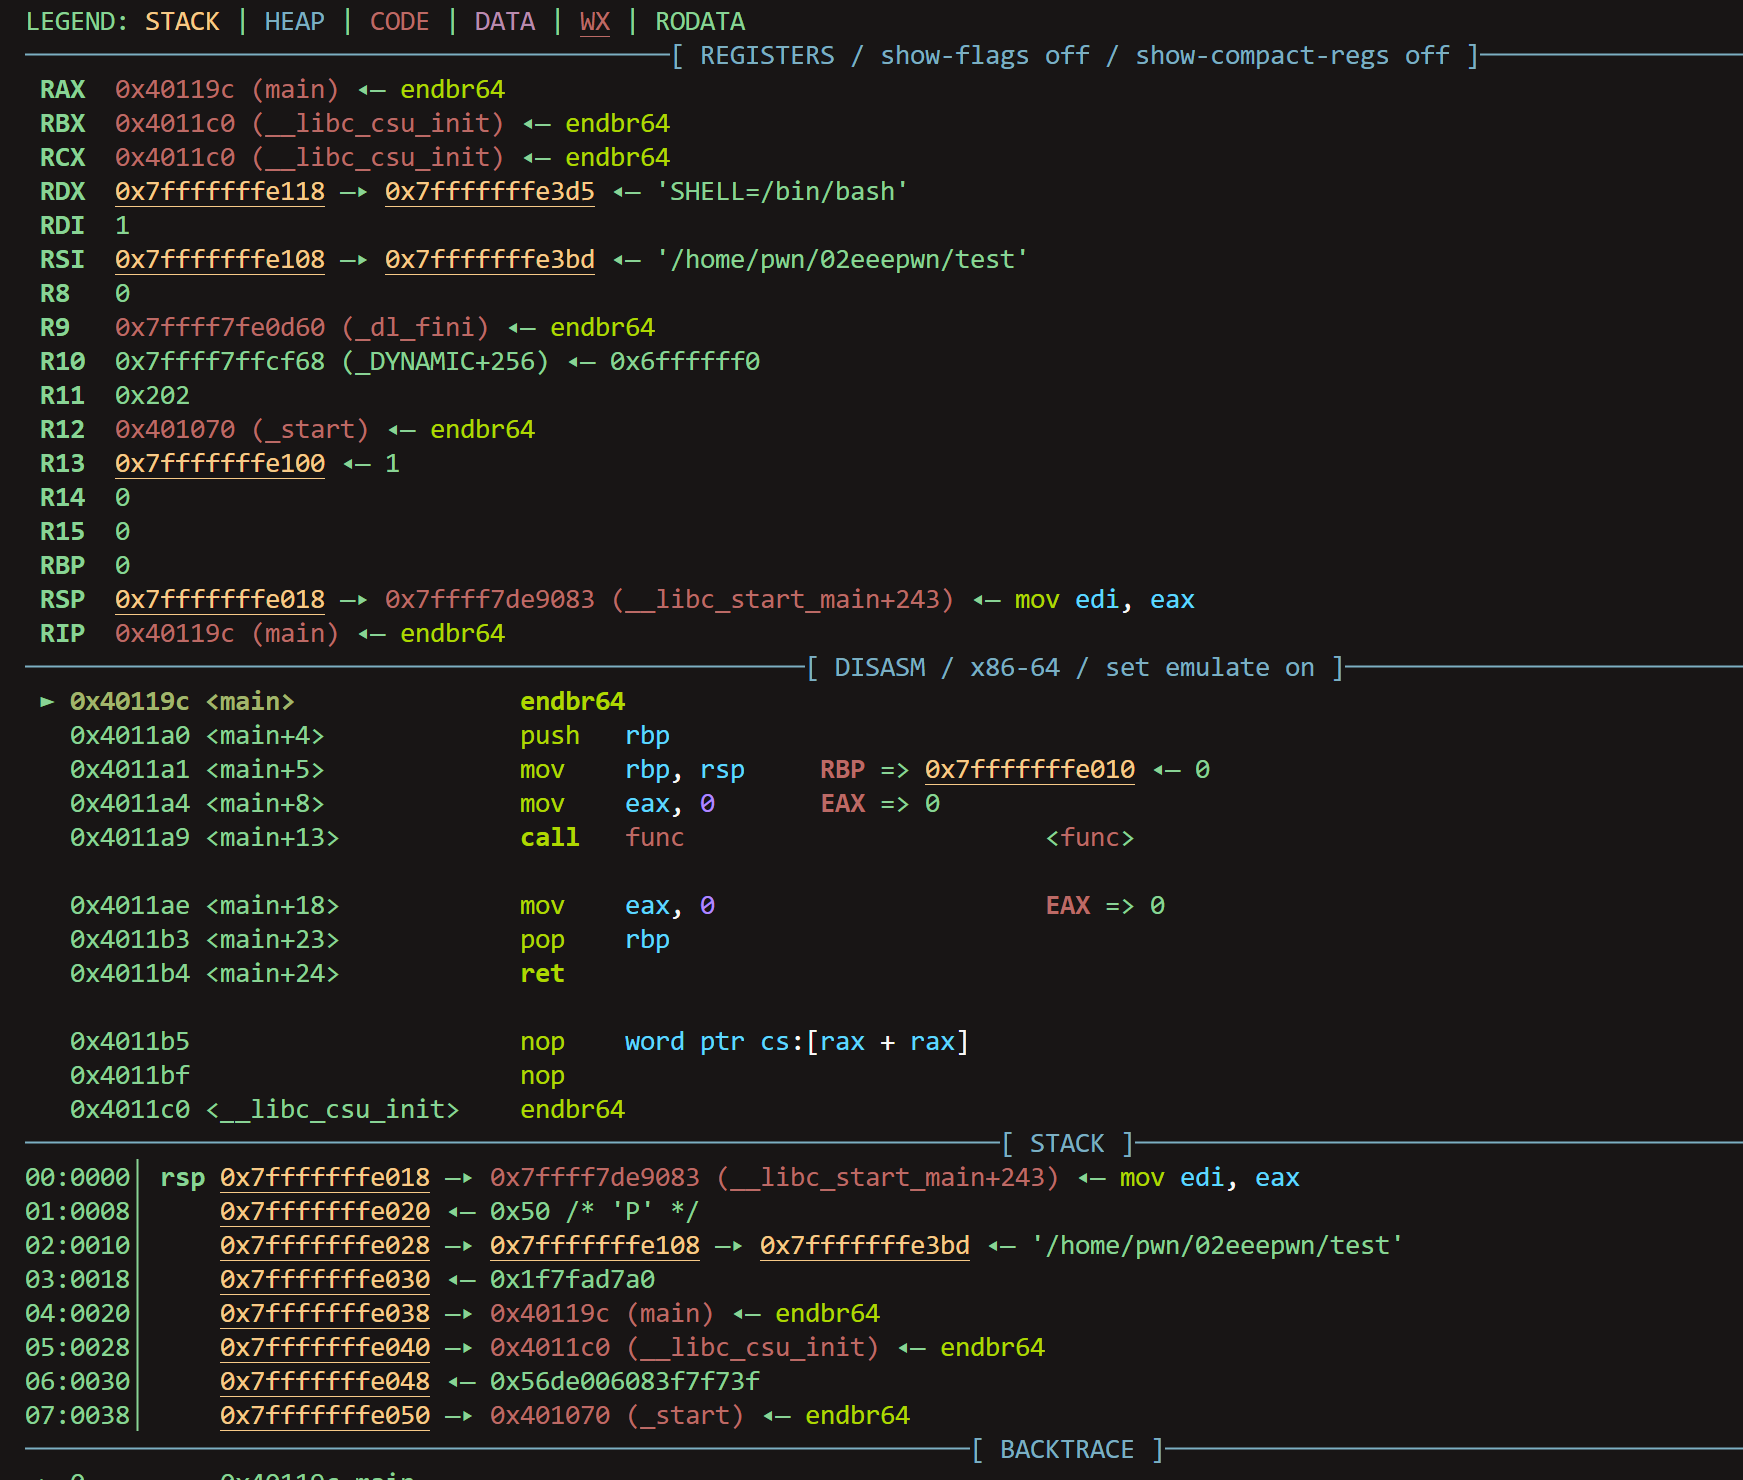Click address 0x4011b5 nop line

[x=519, y=1041]
